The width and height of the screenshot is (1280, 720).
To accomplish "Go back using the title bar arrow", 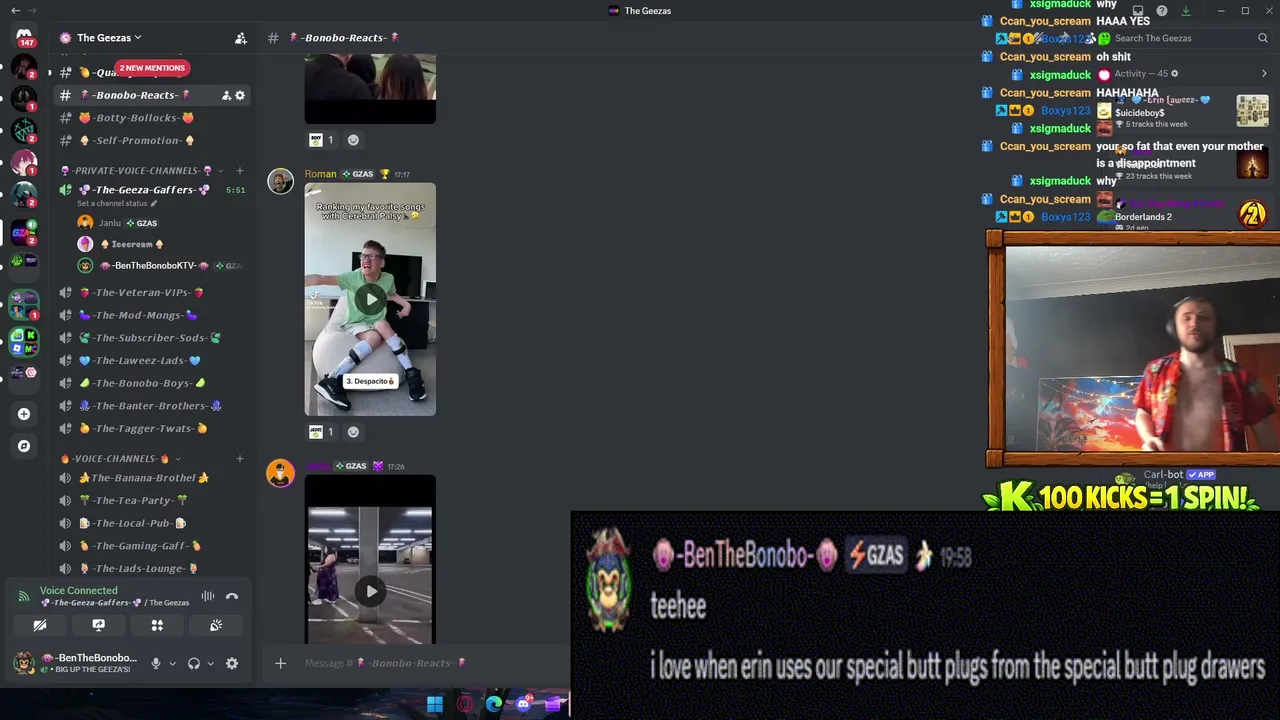I will click(15, 11).
